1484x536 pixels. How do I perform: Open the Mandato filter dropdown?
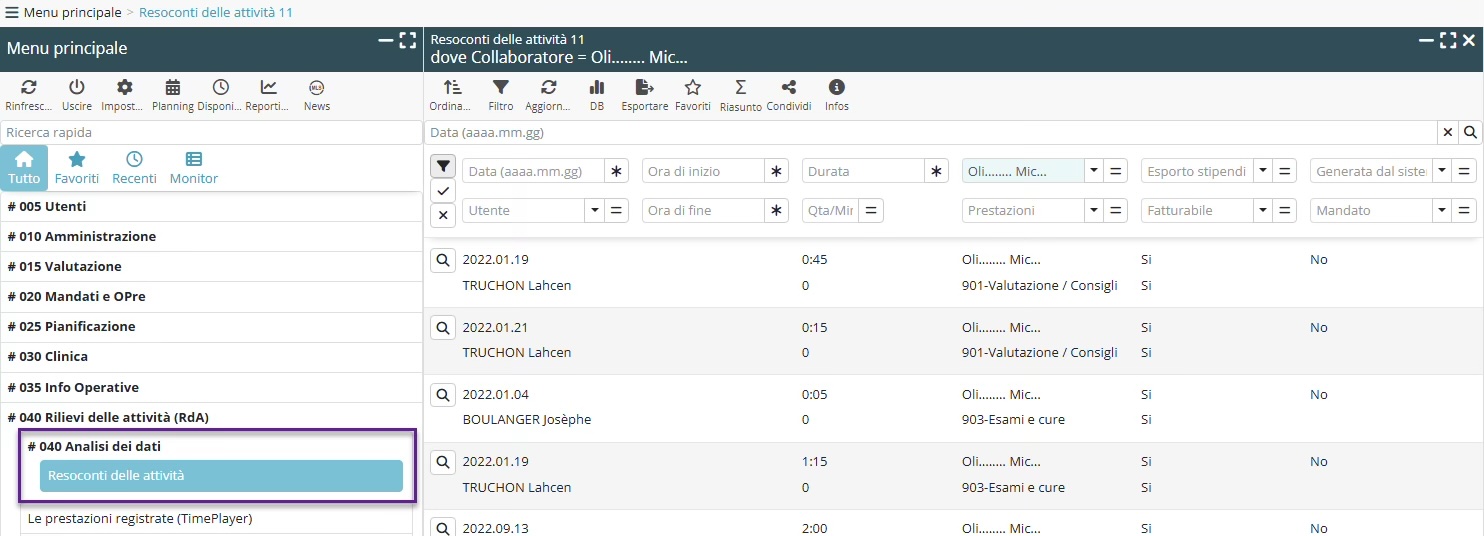1442,211
